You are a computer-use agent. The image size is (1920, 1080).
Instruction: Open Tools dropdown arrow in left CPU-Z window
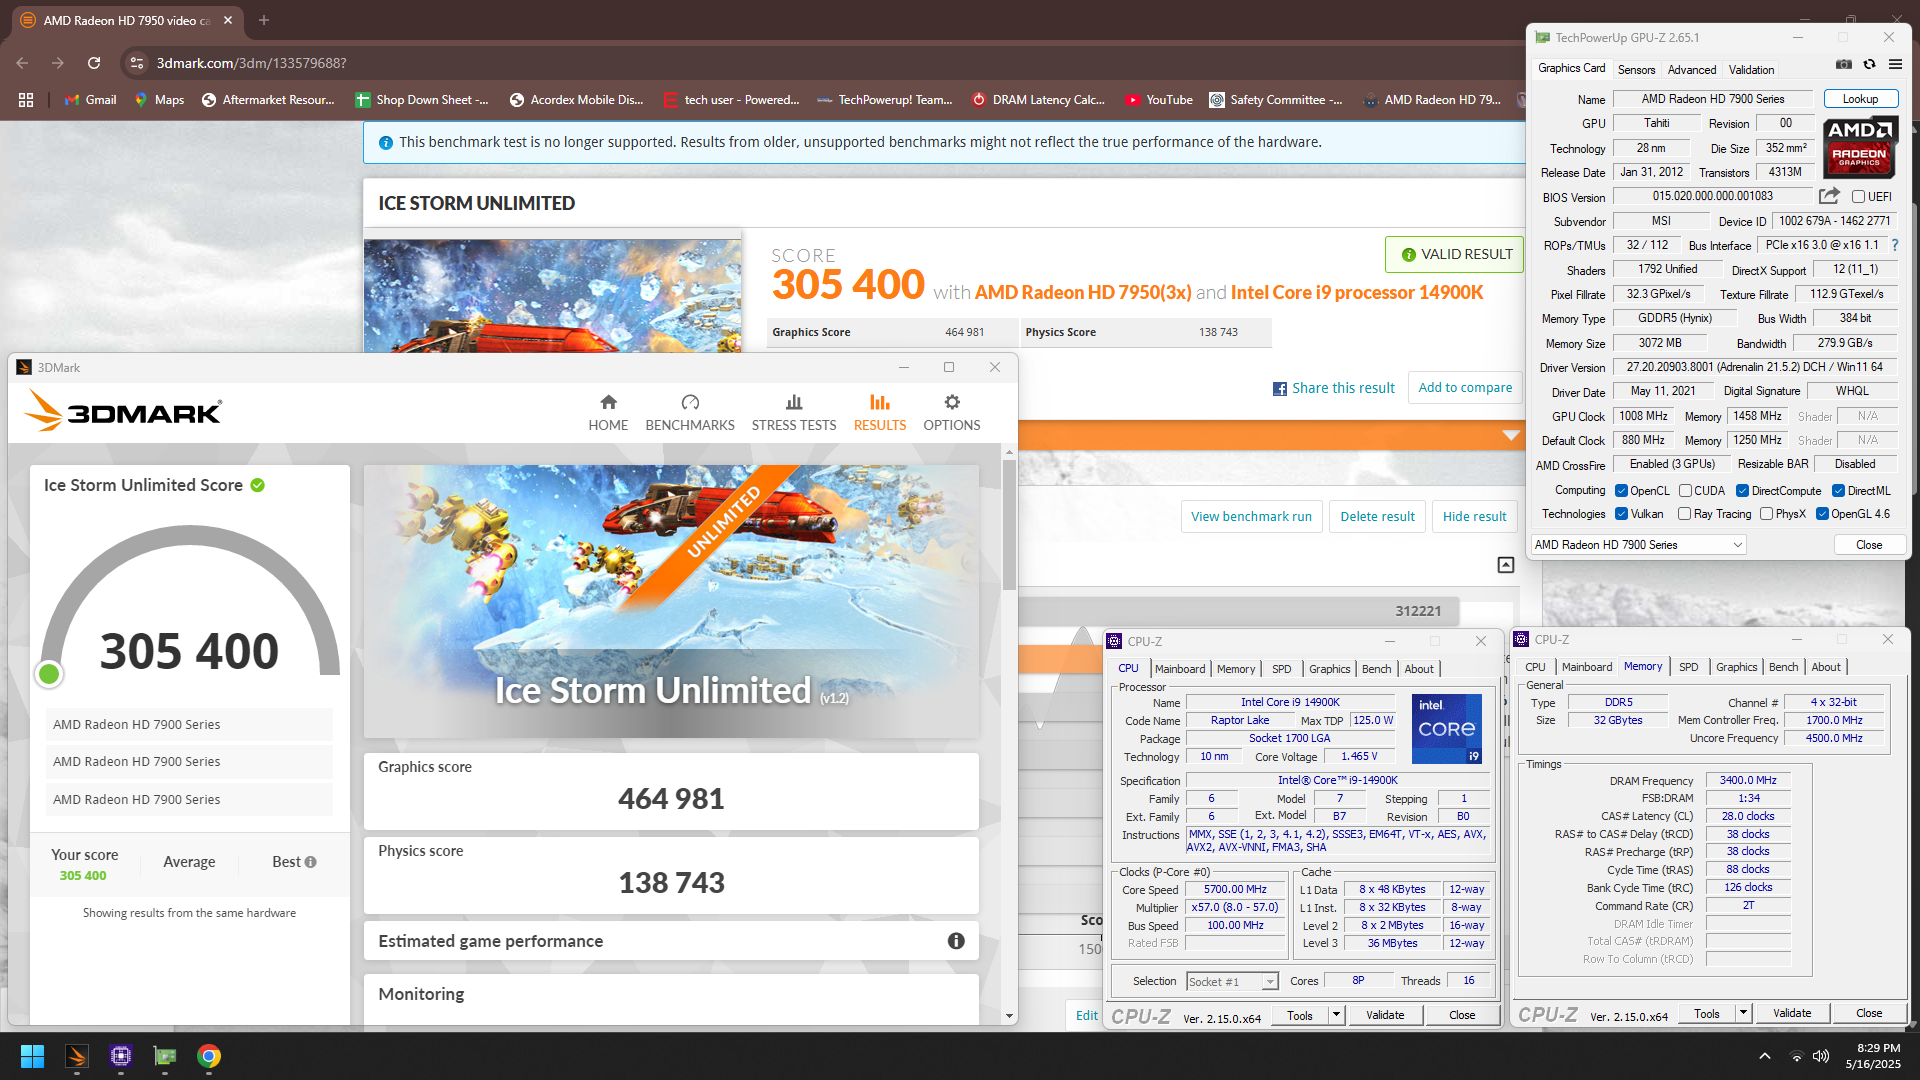click(1336, 1015)
